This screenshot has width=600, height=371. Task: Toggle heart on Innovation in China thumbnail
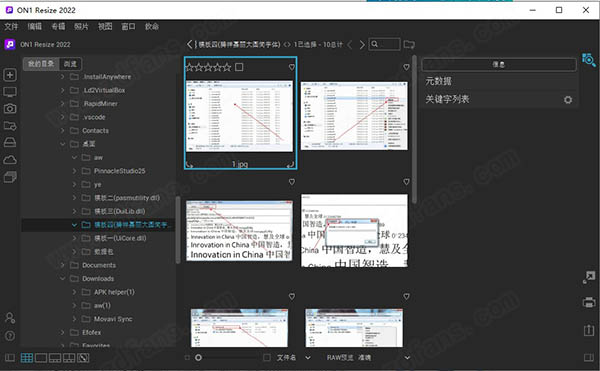tap(292, 182)
